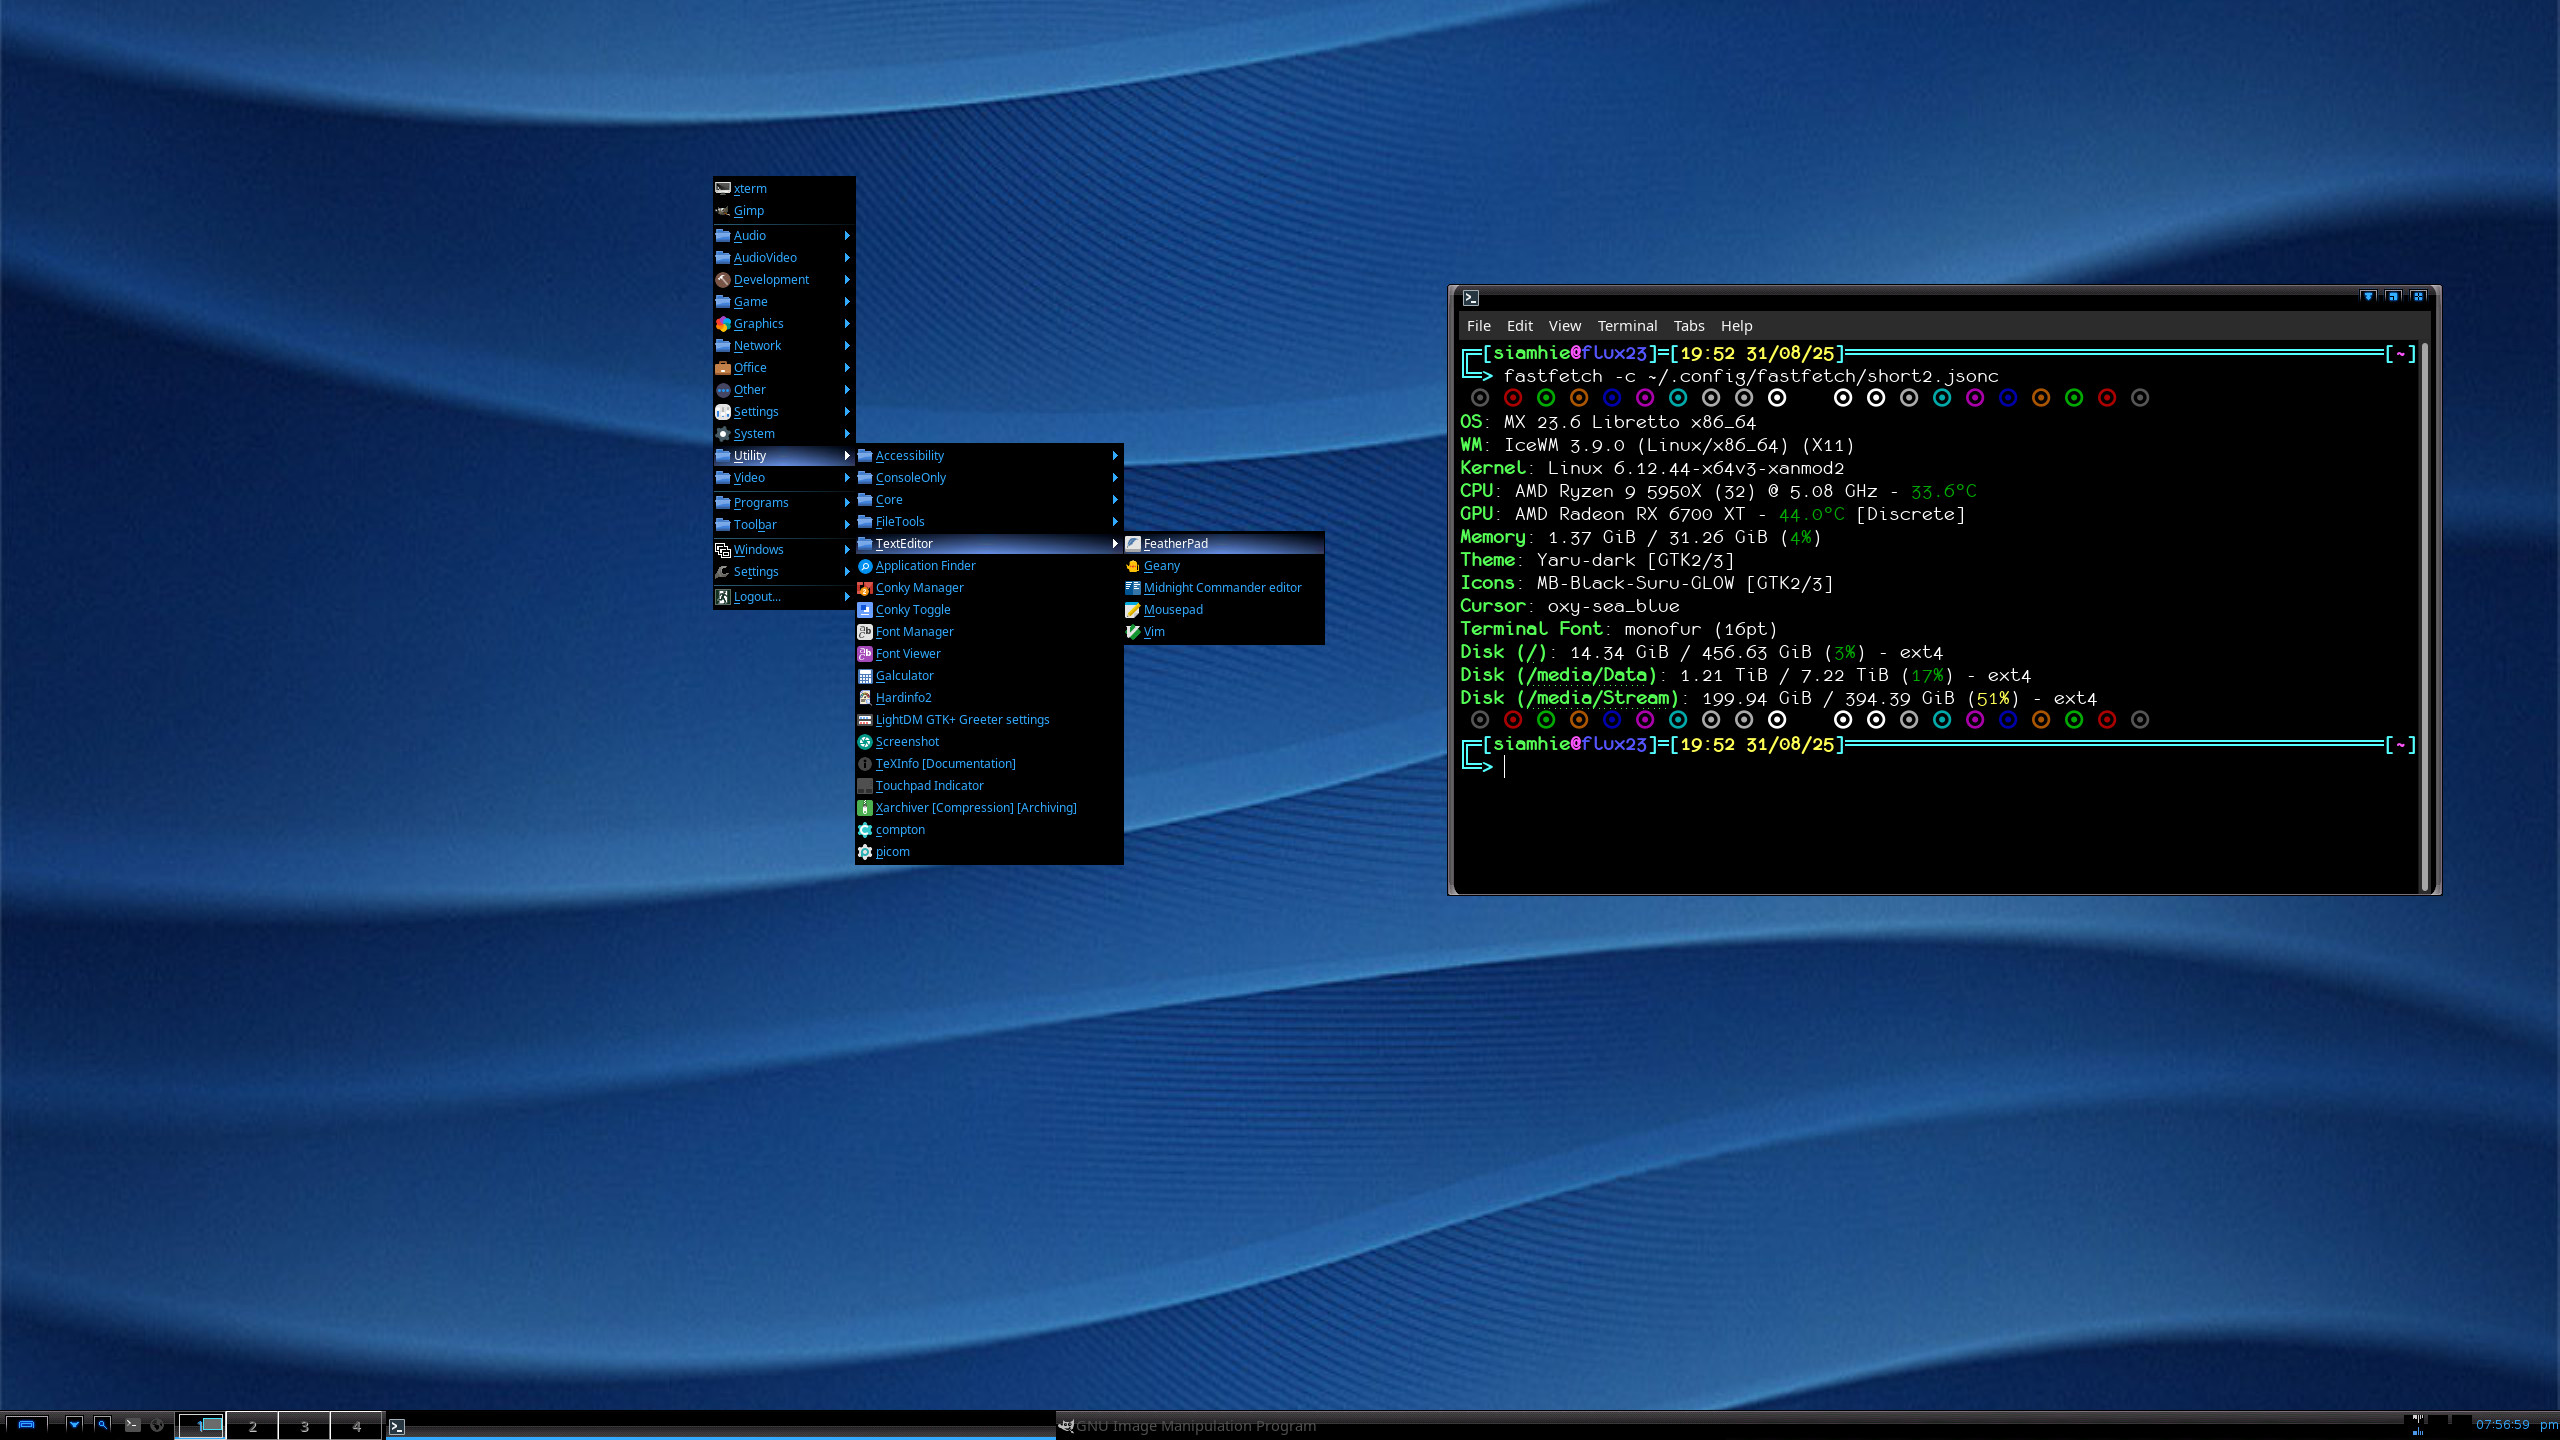Expand the ConsoleOnly submenu

(x=989, y=478)
